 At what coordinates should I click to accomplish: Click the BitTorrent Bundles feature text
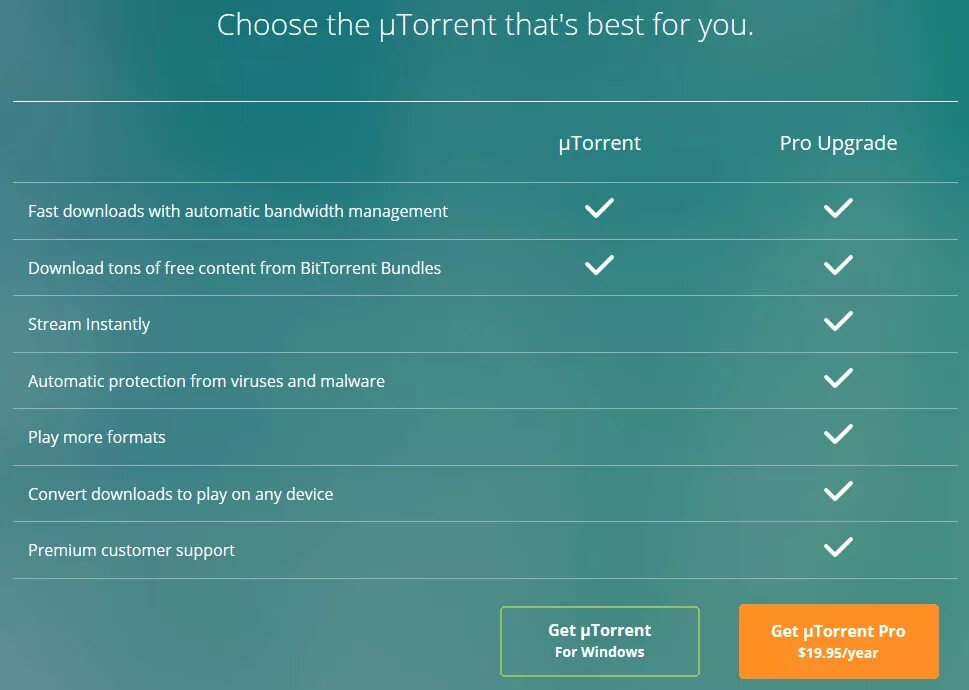point(234,268)
